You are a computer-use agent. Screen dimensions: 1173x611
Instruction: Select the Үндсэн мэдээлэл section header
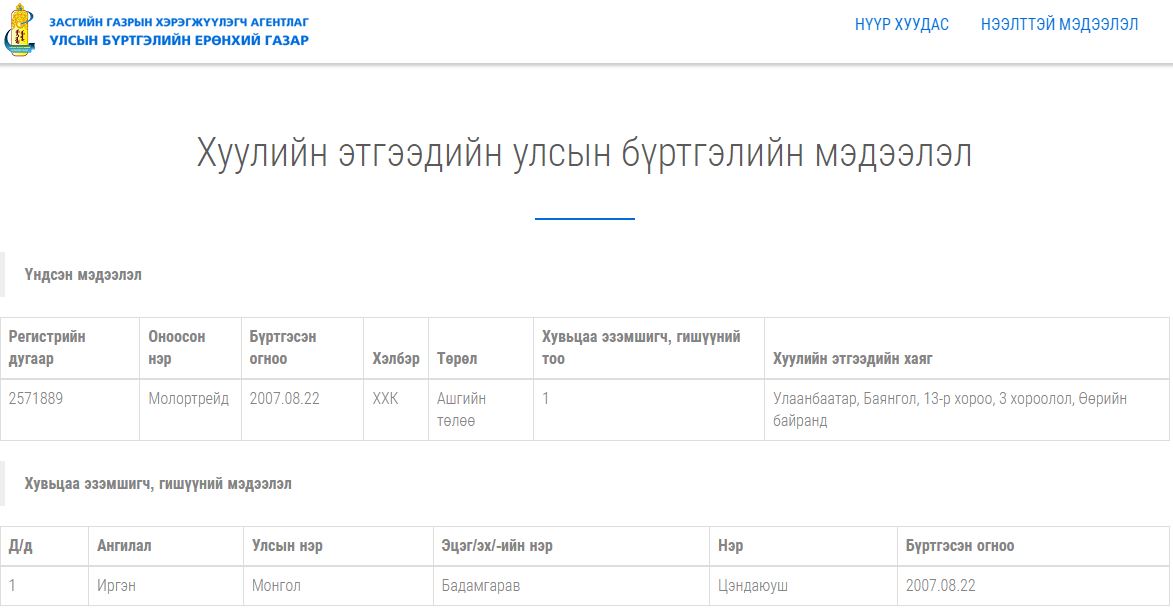(x=83, y=274)
